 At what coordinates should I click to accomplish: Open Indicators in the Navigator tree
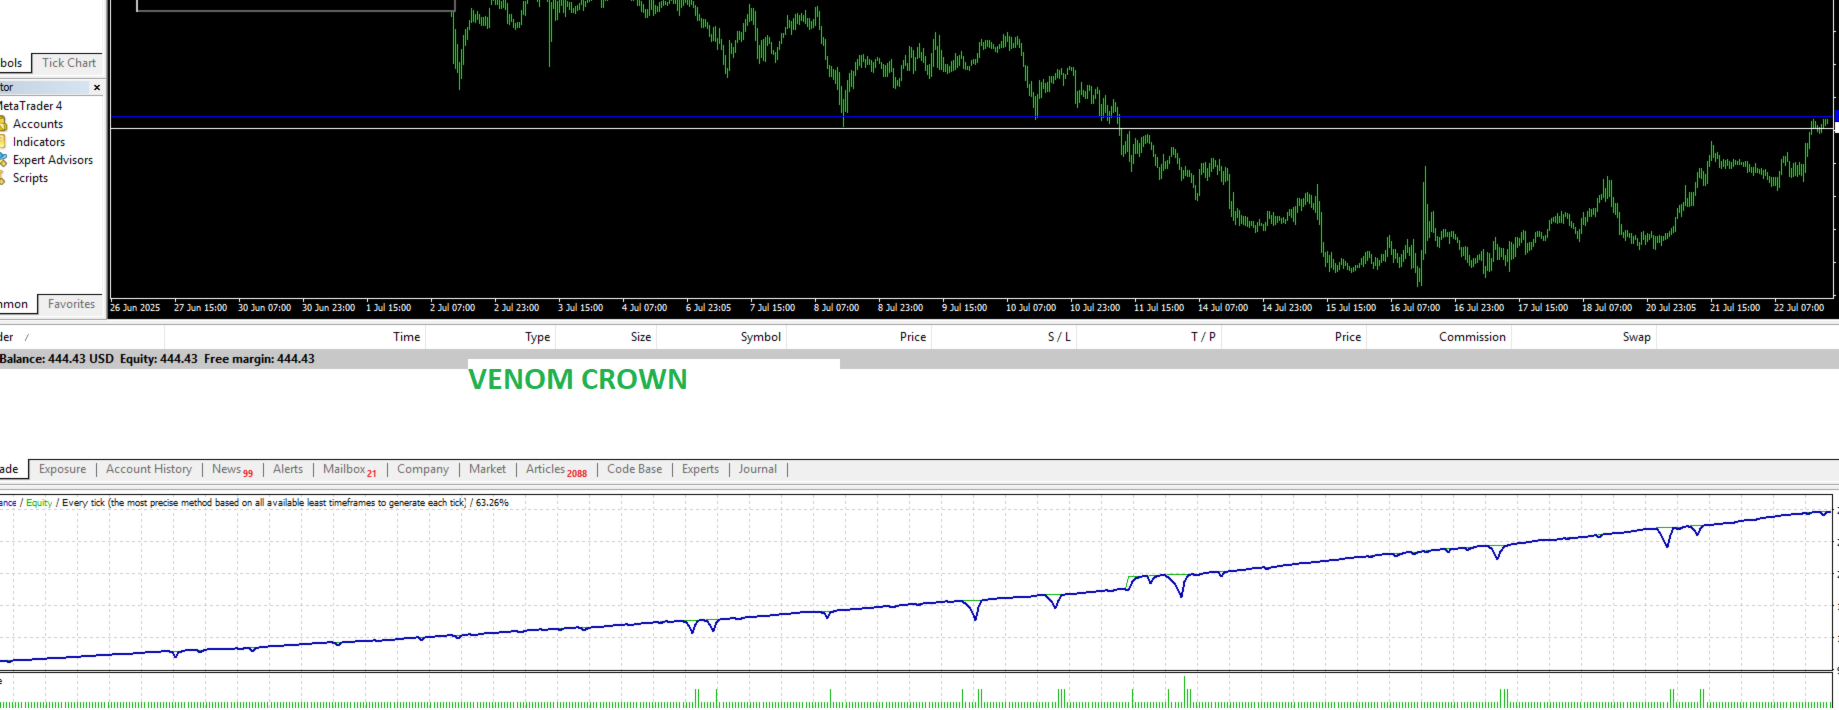[x=39, y=142]
